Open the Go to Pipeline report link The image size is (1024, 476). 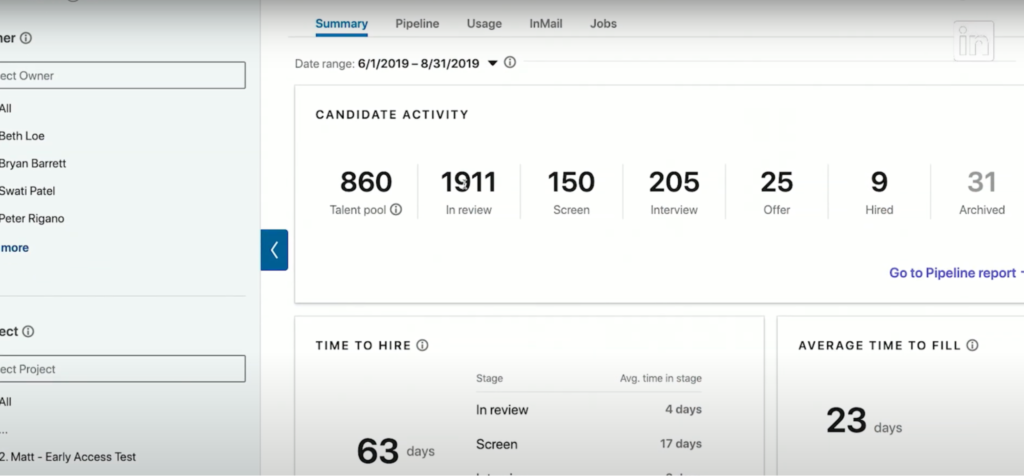(952, 273)
